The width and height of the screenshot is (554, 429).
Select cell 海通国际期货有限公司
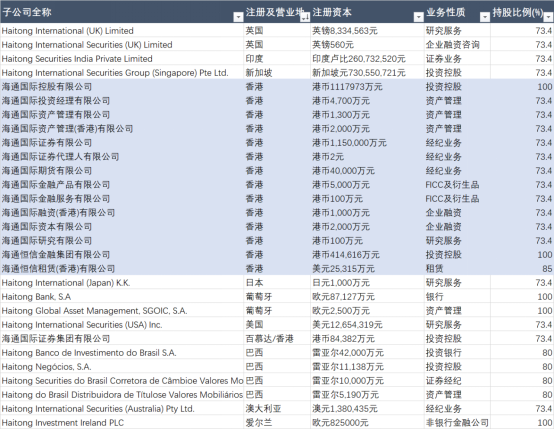click(x=122, y=171)
